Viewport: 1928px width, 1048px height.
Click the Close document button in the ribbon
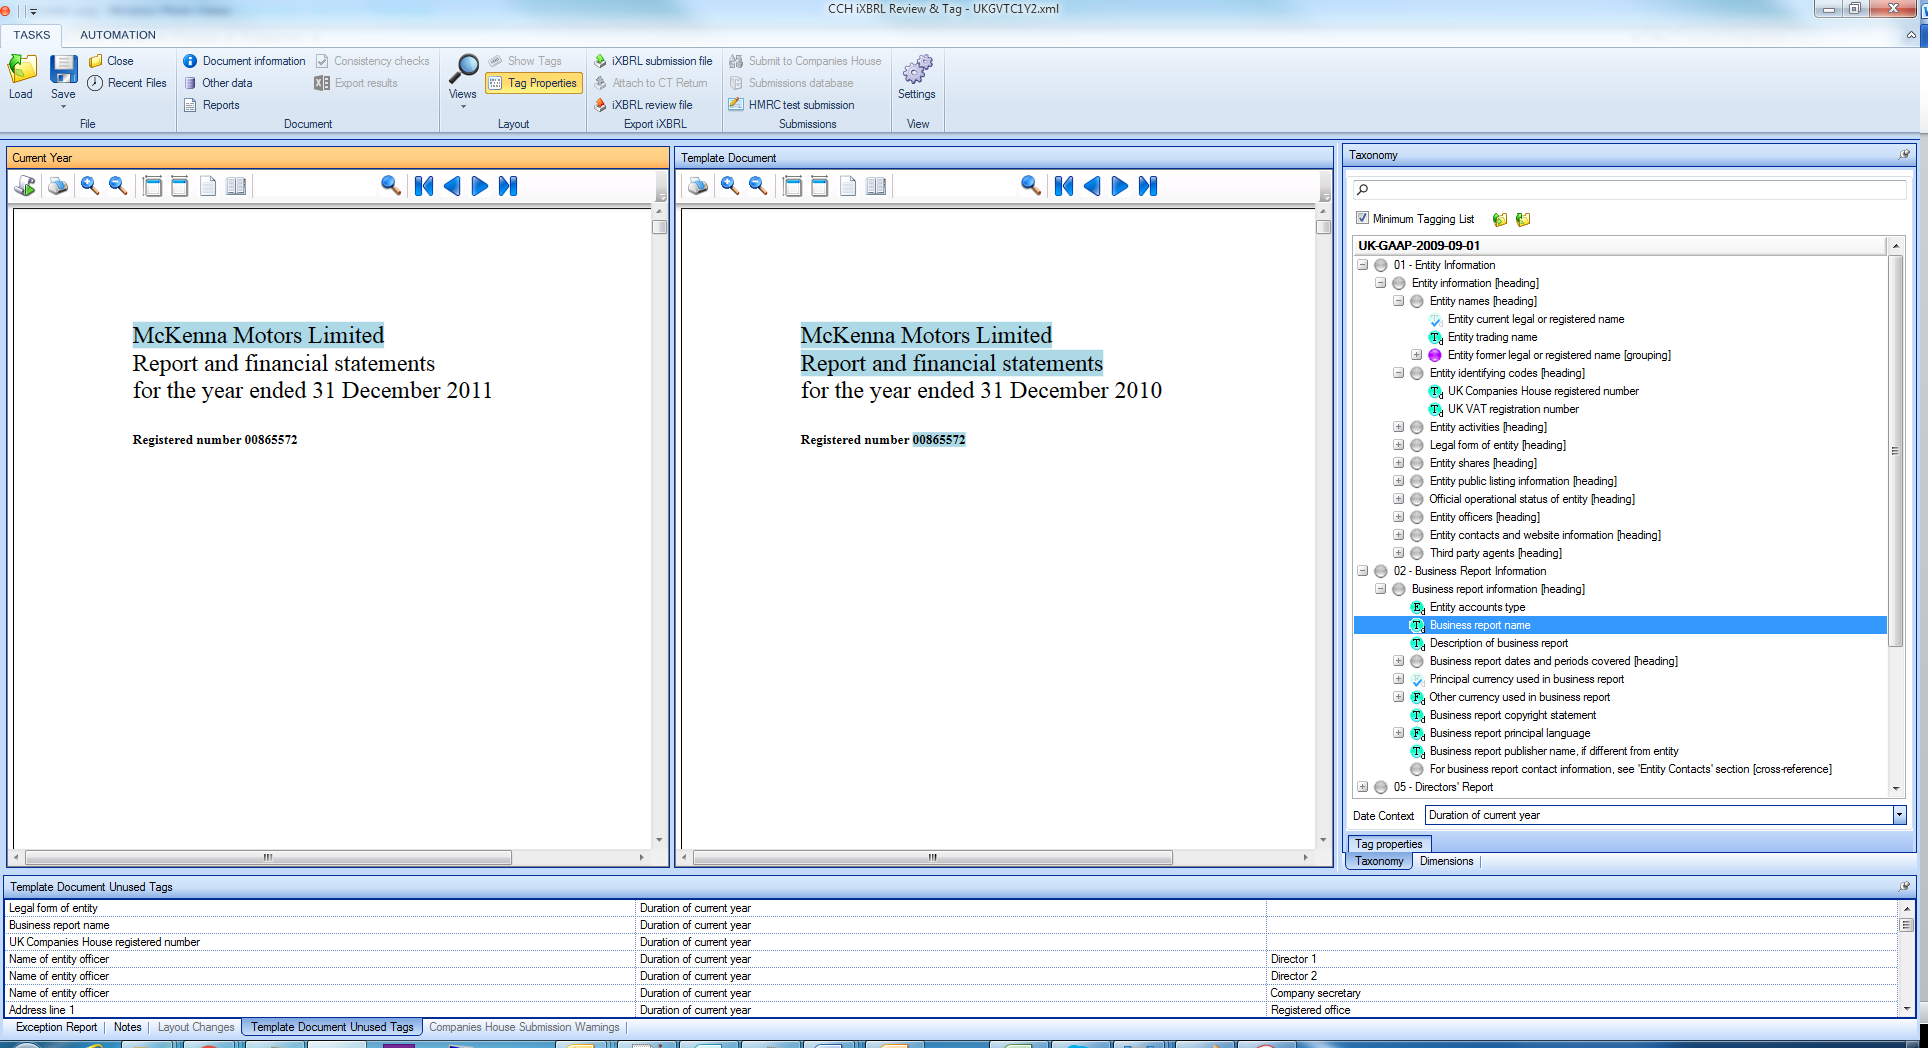pos(111,61)
